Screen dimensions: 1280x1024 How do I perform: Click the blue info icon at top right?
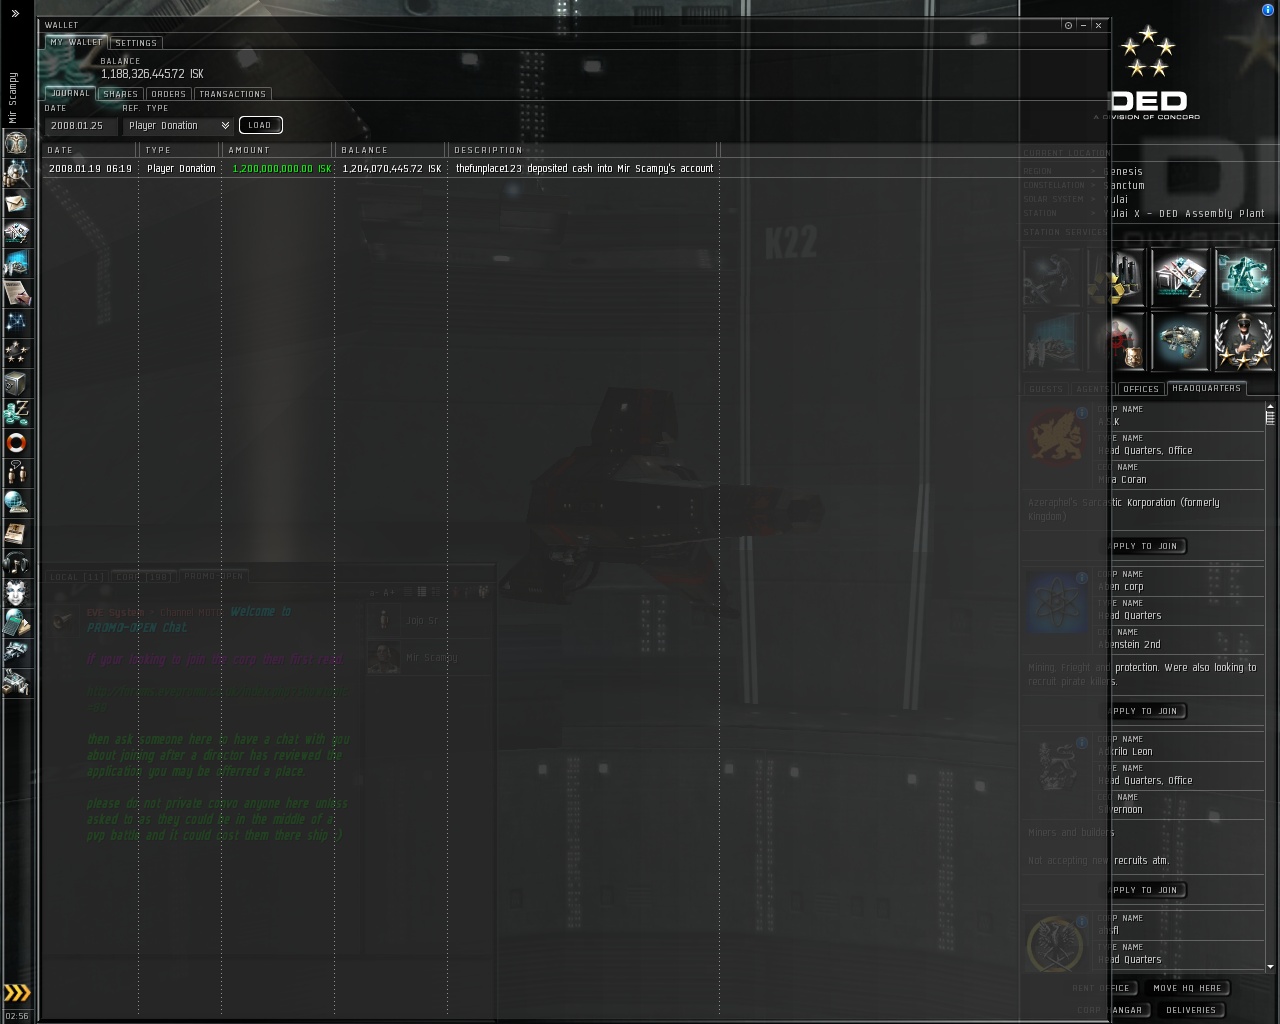click(1268, 10)
